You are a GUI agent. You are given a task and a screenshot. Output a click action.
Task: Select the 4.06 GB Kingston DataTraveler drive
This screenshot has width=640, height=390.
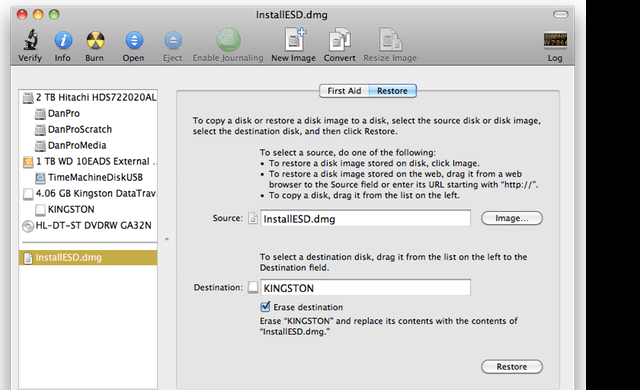coord(89,193)
